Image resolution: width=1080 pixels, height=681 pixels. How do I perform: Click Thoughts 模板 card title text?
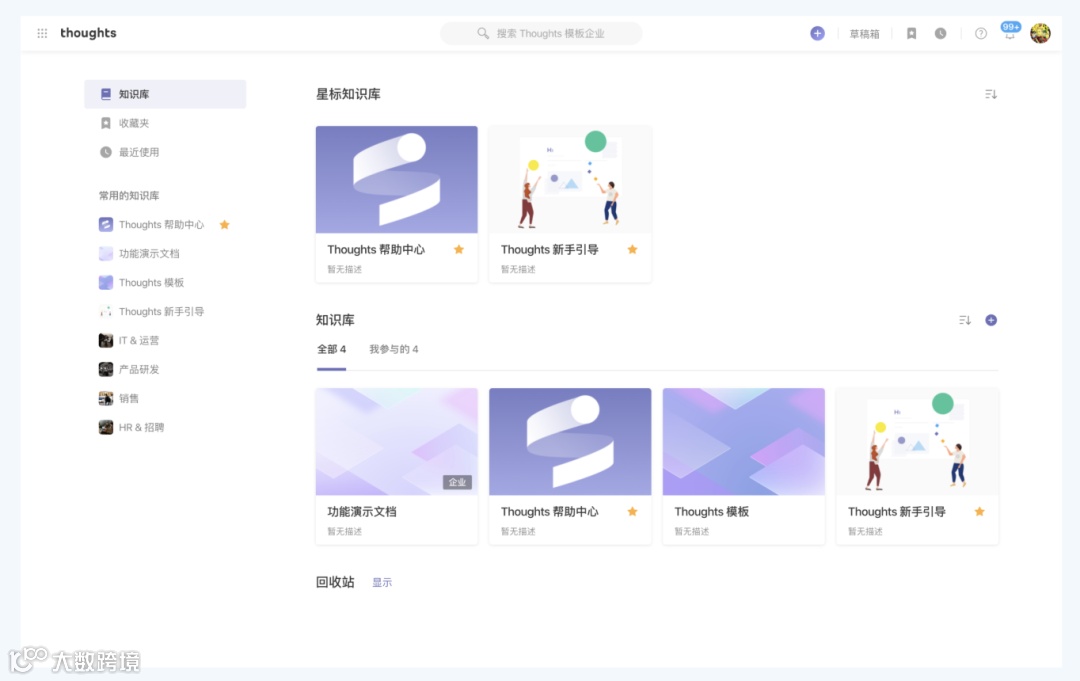(x=712, y=512)
